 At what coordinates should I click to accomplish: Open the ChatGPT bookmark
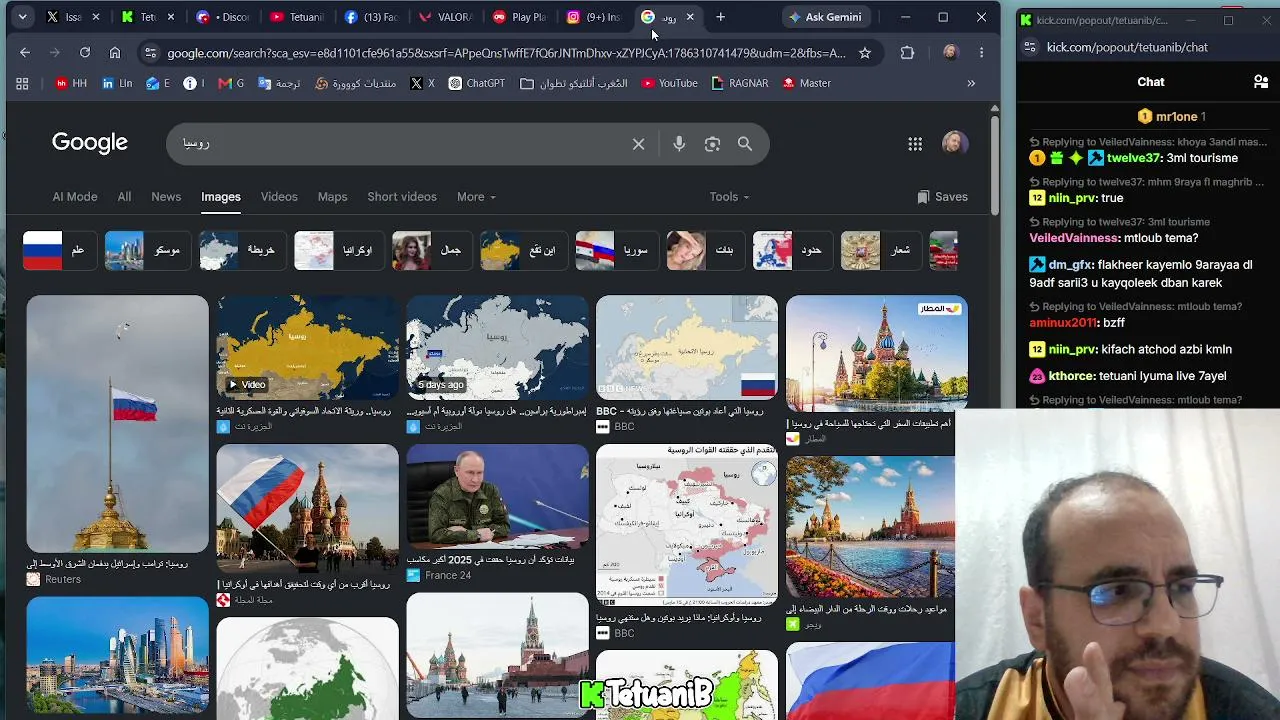coord(476,83)
